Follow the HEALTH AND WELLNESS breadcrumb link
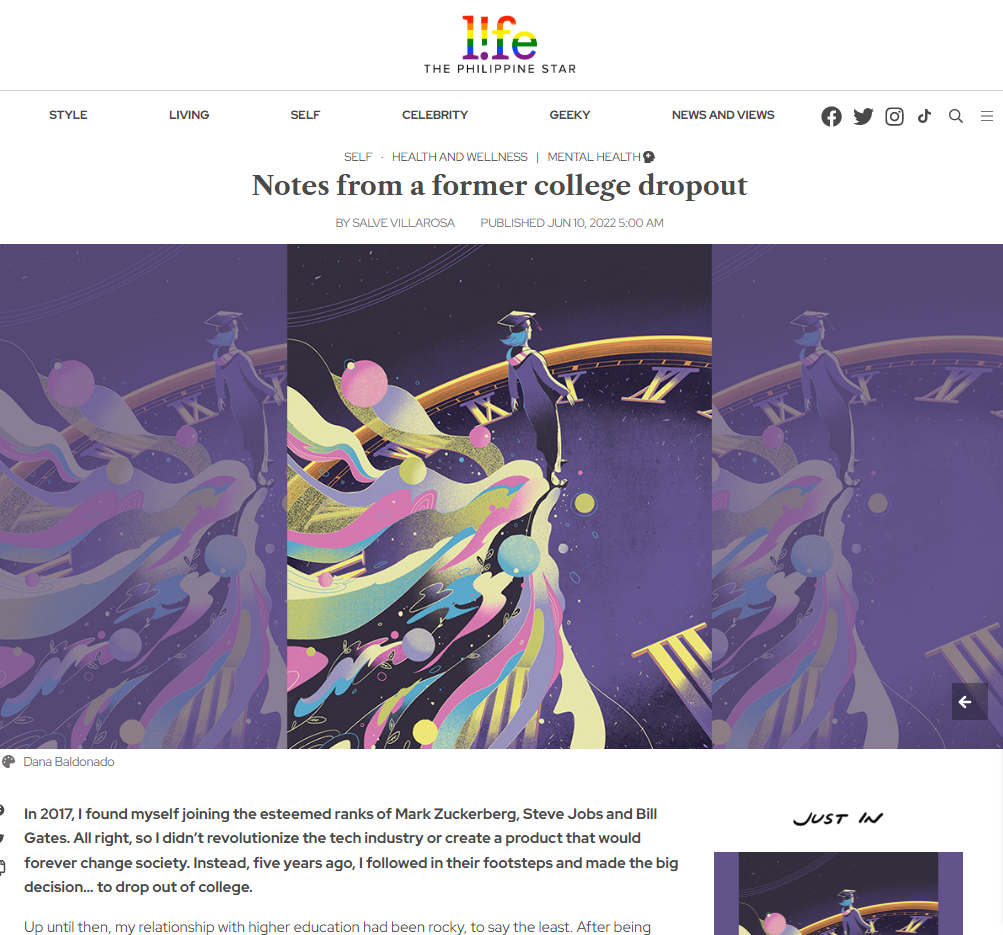The width and height of the screenshot is (1003, 935). (x=459, y=157)
